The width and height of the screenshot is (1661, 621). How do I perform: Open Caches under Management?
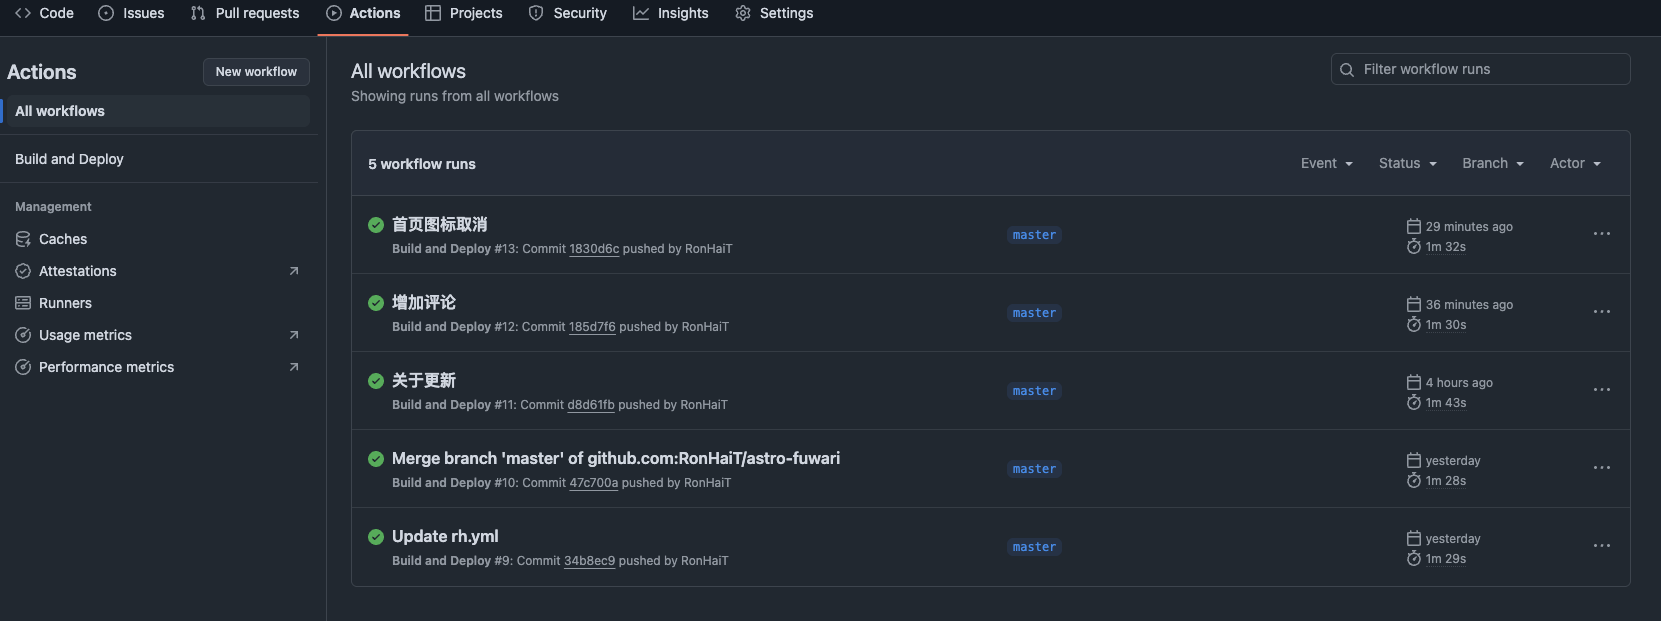pyautogui.click(x=156, y=239)
